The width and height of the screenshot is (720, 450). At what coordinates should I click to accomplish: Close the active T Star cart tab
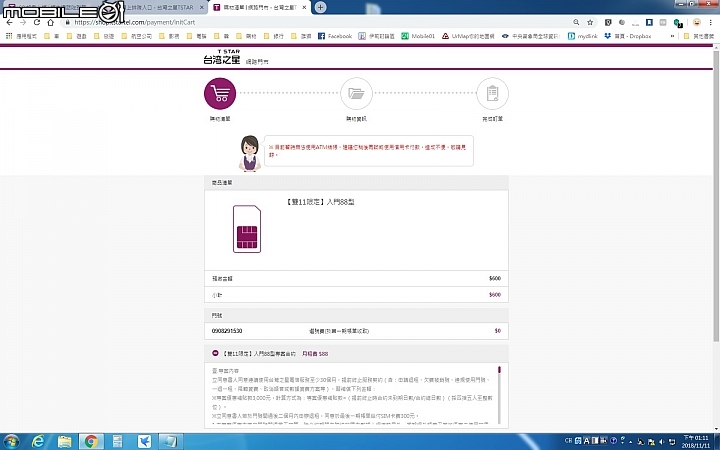coord(304,7)
